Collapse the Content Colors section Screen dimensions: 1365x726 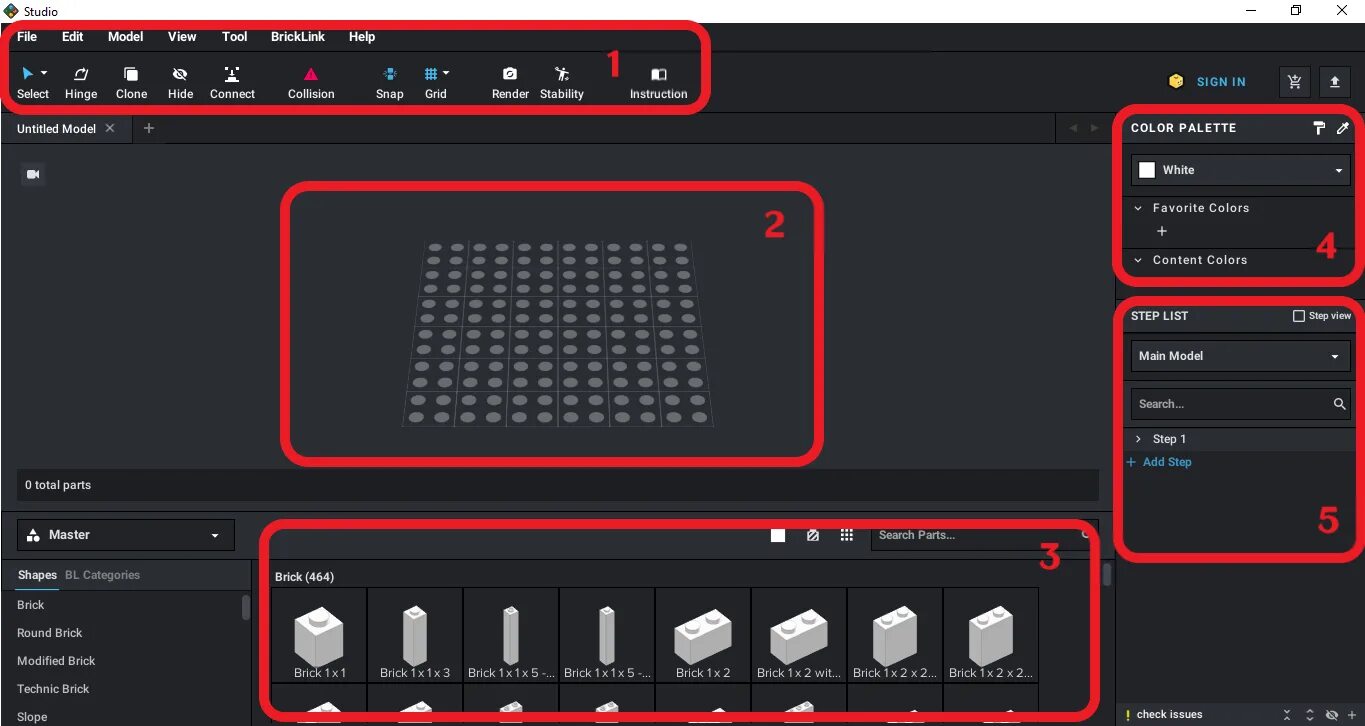[1138, 260]
